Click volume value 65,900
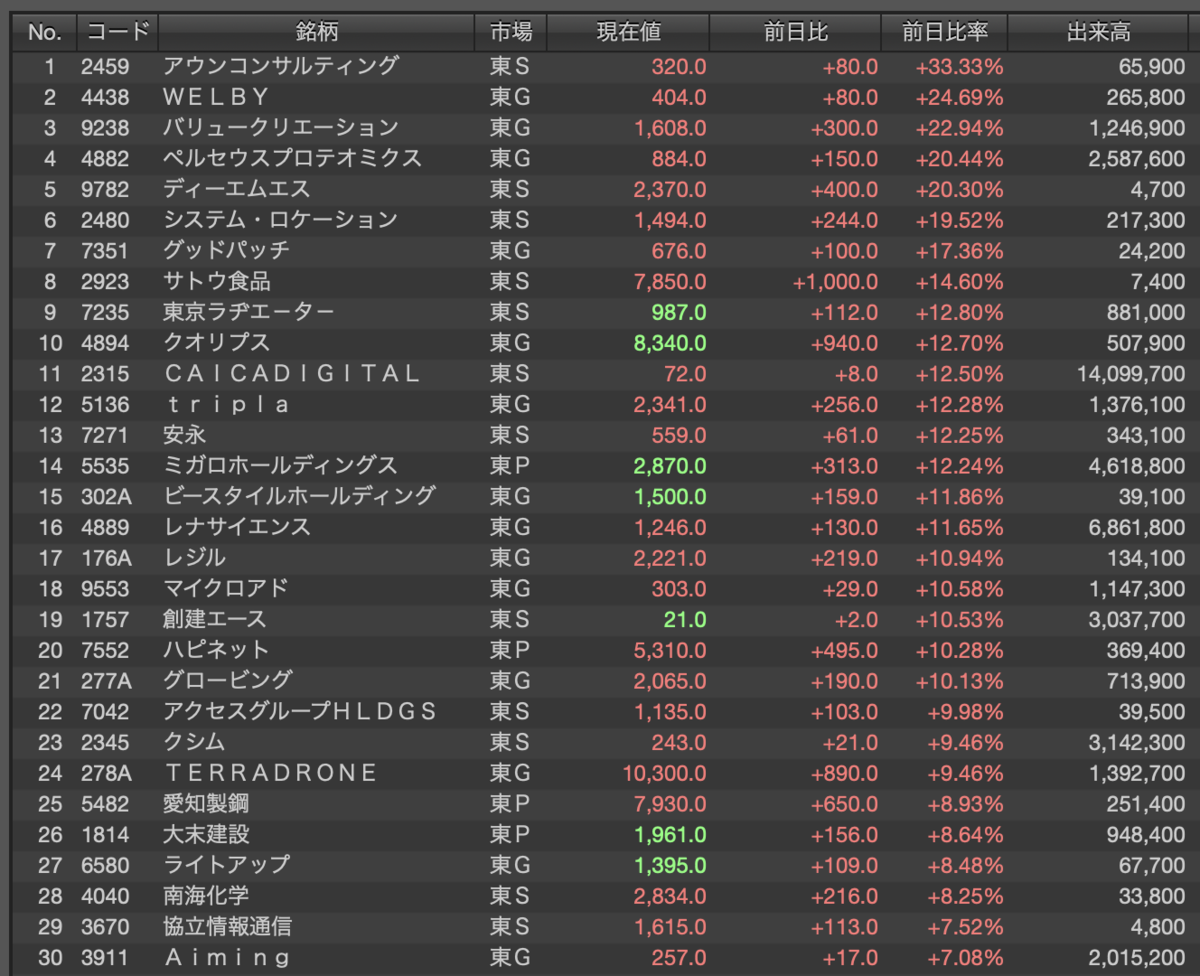The image size is (1200, 976). [x=1153, y=66]
